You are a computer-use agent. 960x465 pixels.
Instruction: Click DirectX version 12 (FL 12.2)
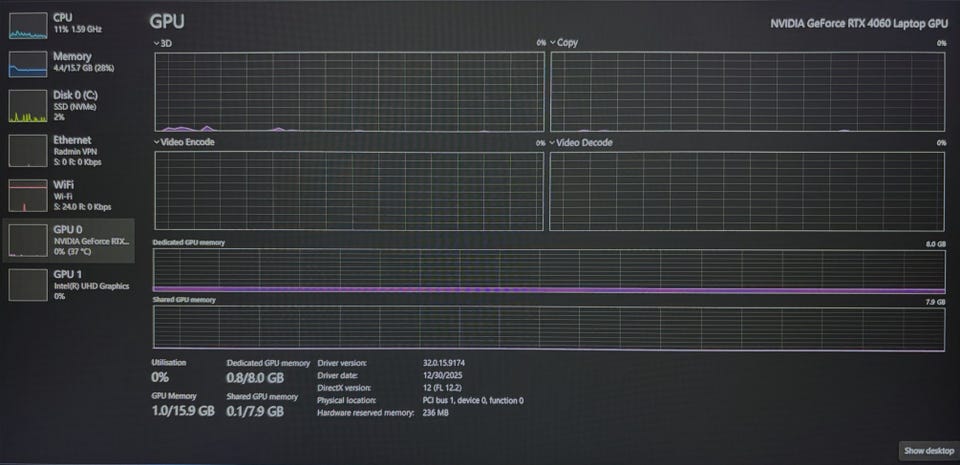pyautogui.click(x=442, y=388)
